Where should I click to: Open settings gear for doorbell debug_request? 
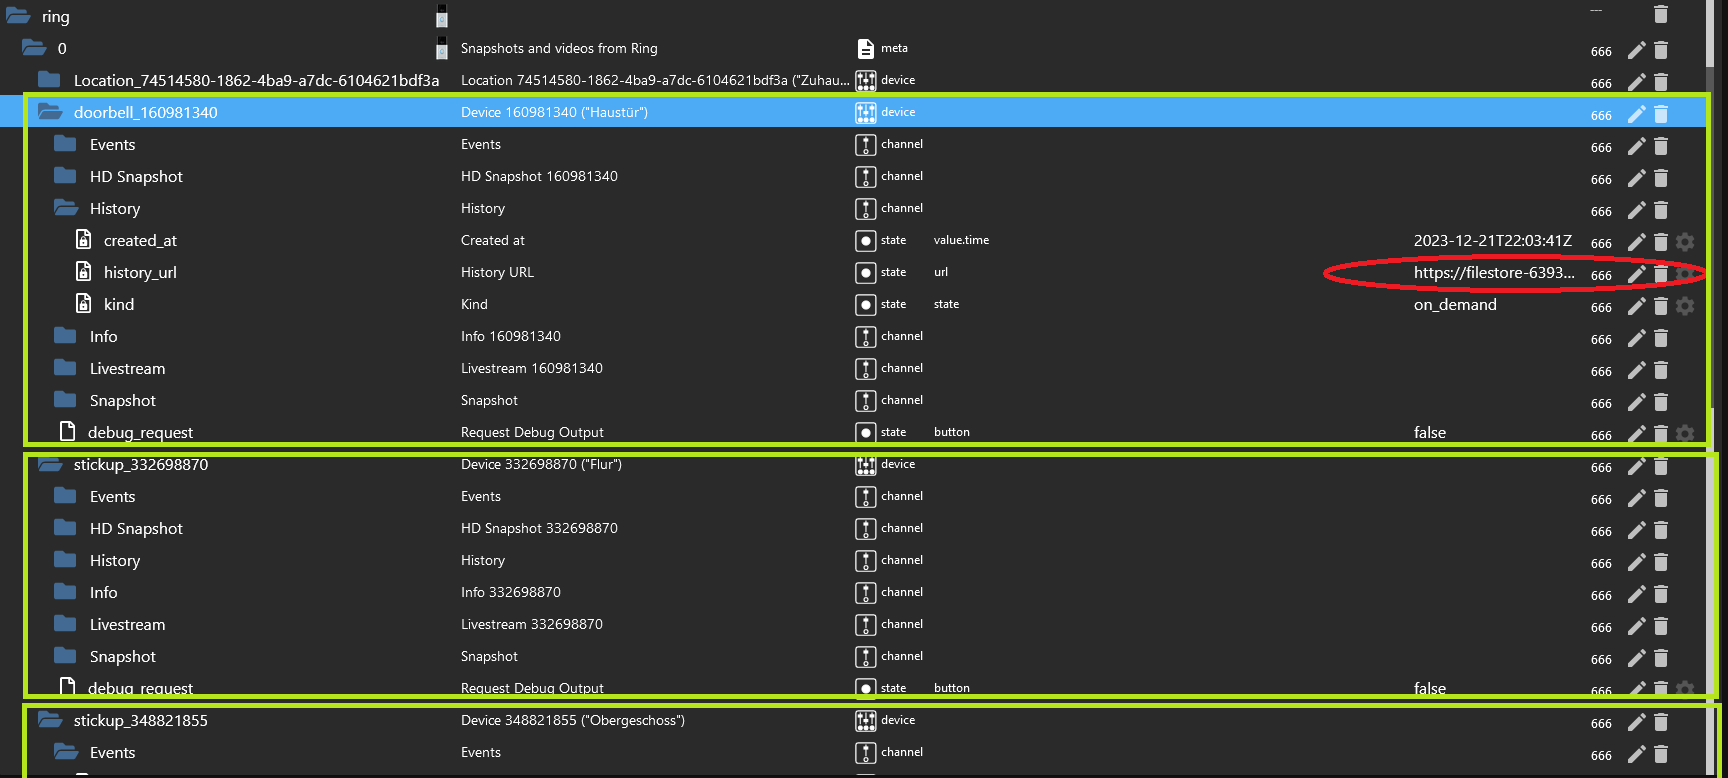point(1685,433)
